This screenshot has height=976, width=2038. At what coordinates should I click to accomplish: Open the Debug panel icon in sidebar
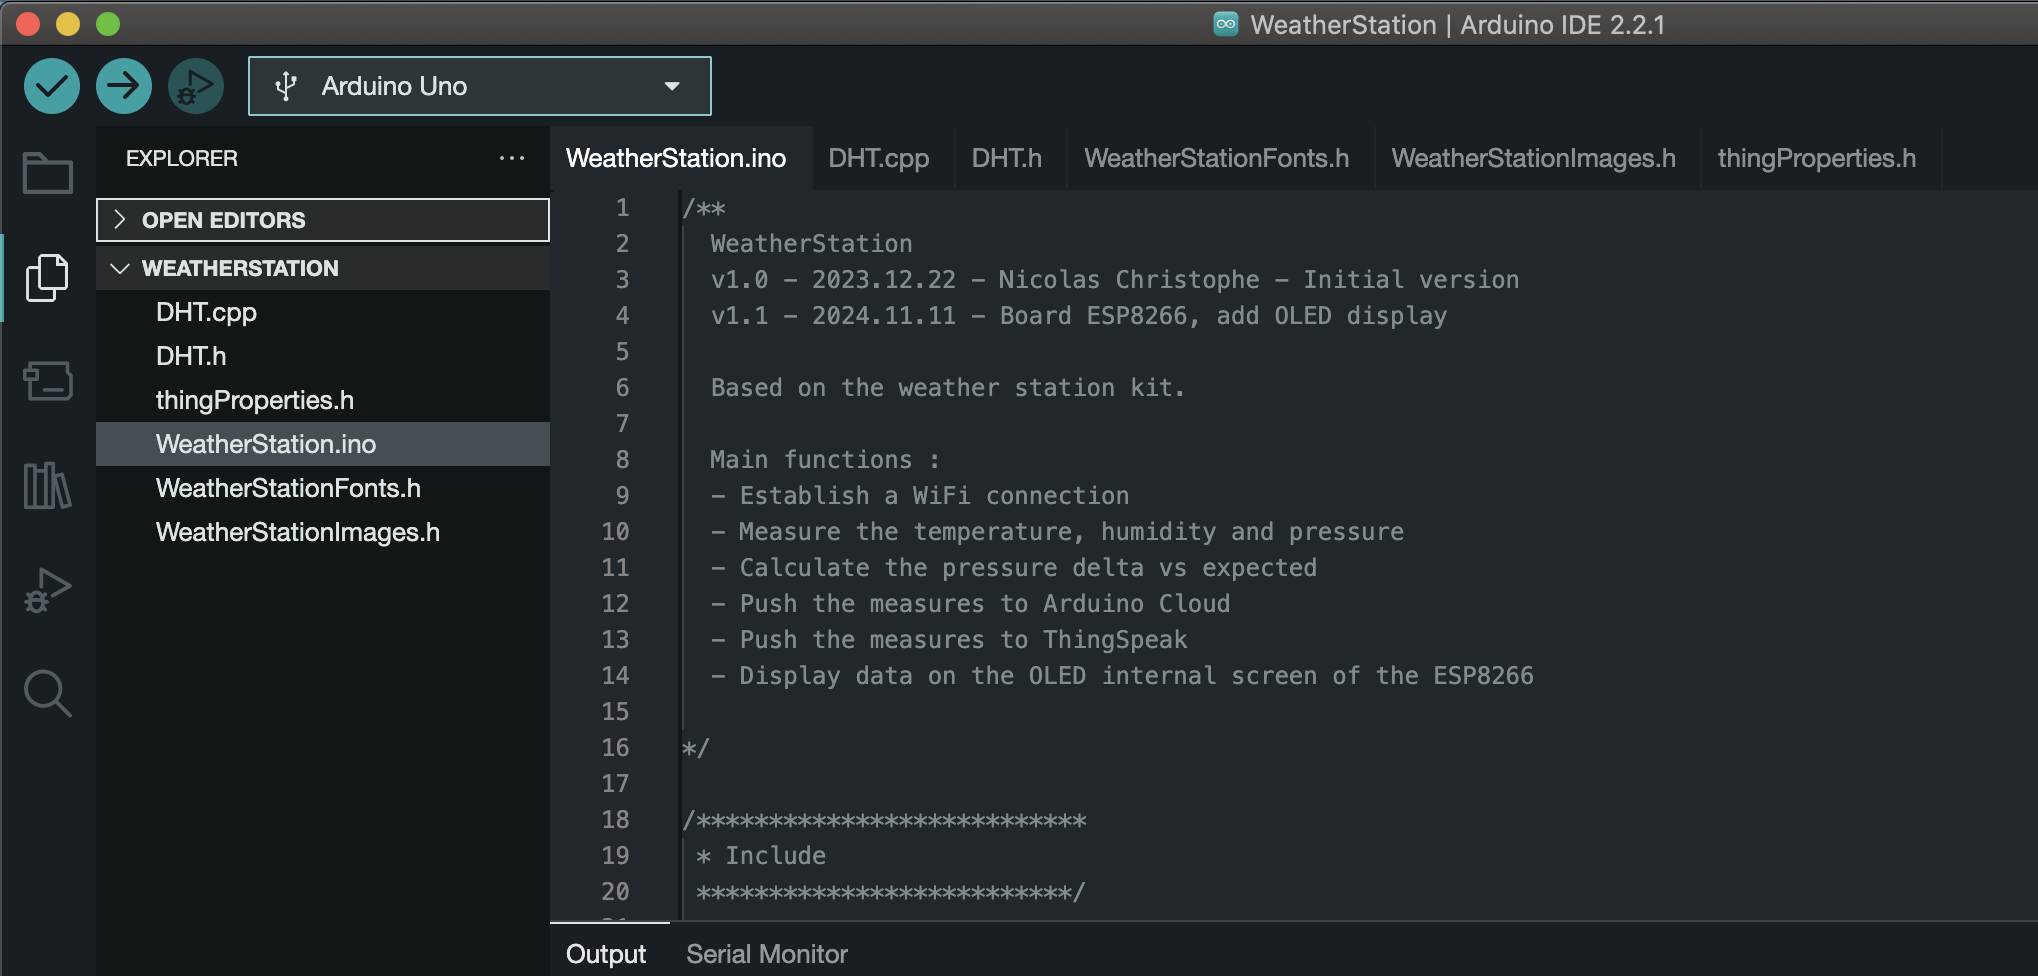[48, 590]
